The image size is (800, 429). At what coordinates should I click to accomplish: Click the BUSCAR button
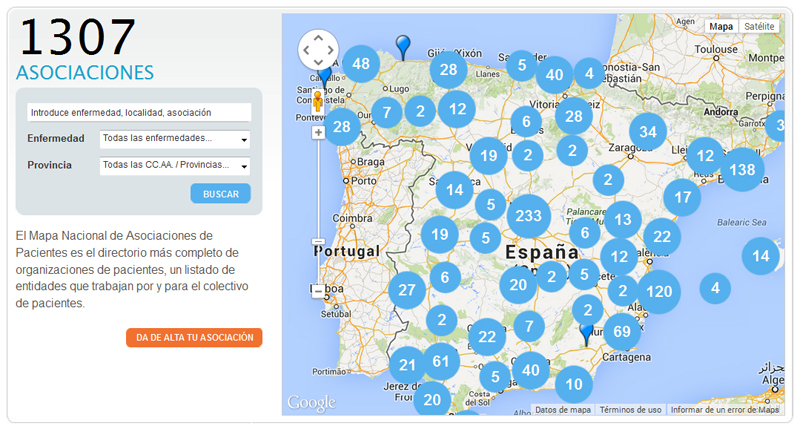point(220,194)
